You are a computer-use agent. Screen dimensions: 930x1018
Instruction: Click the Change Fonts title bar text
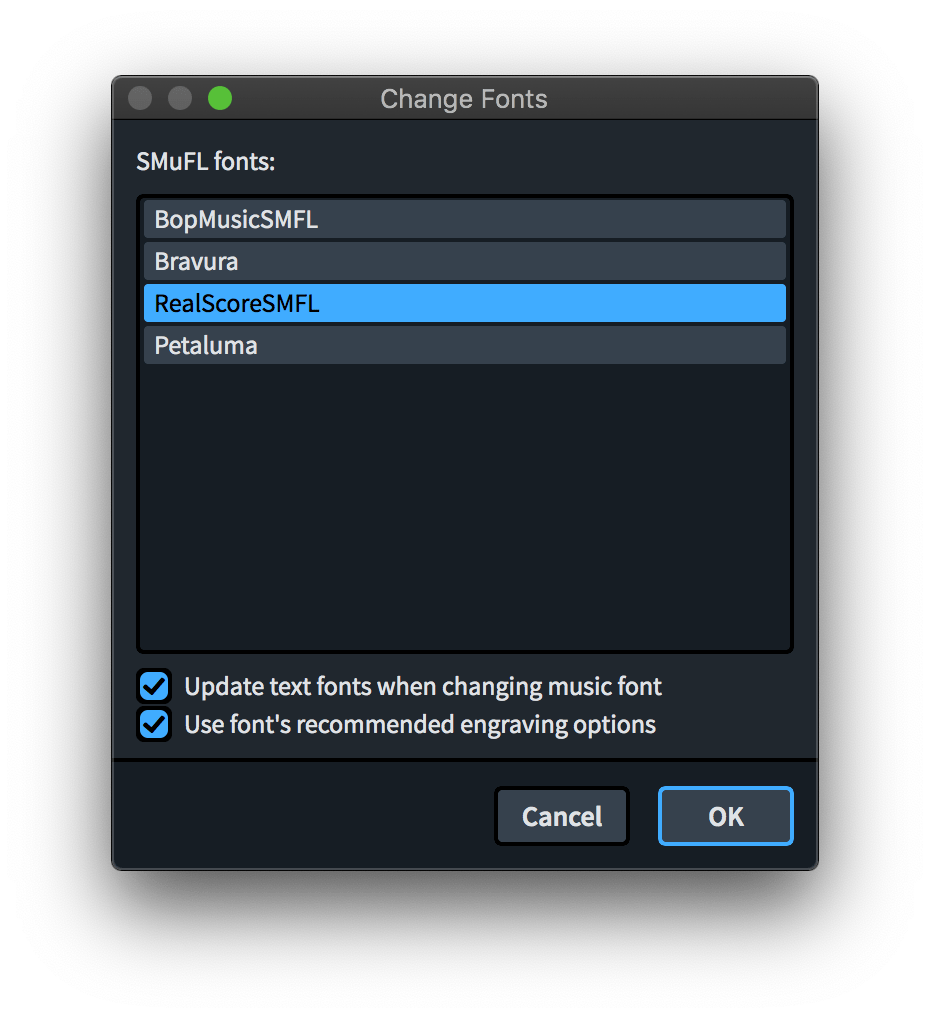pos(464,99)
